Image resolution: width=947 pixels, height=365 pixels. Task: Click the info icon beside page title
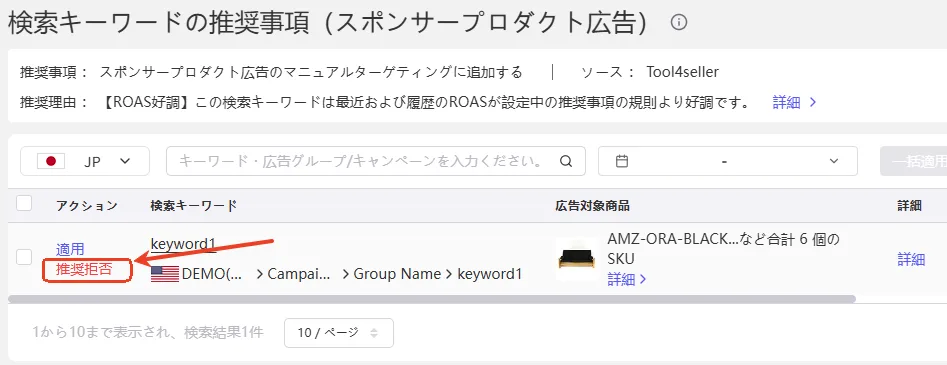point(679,23)
